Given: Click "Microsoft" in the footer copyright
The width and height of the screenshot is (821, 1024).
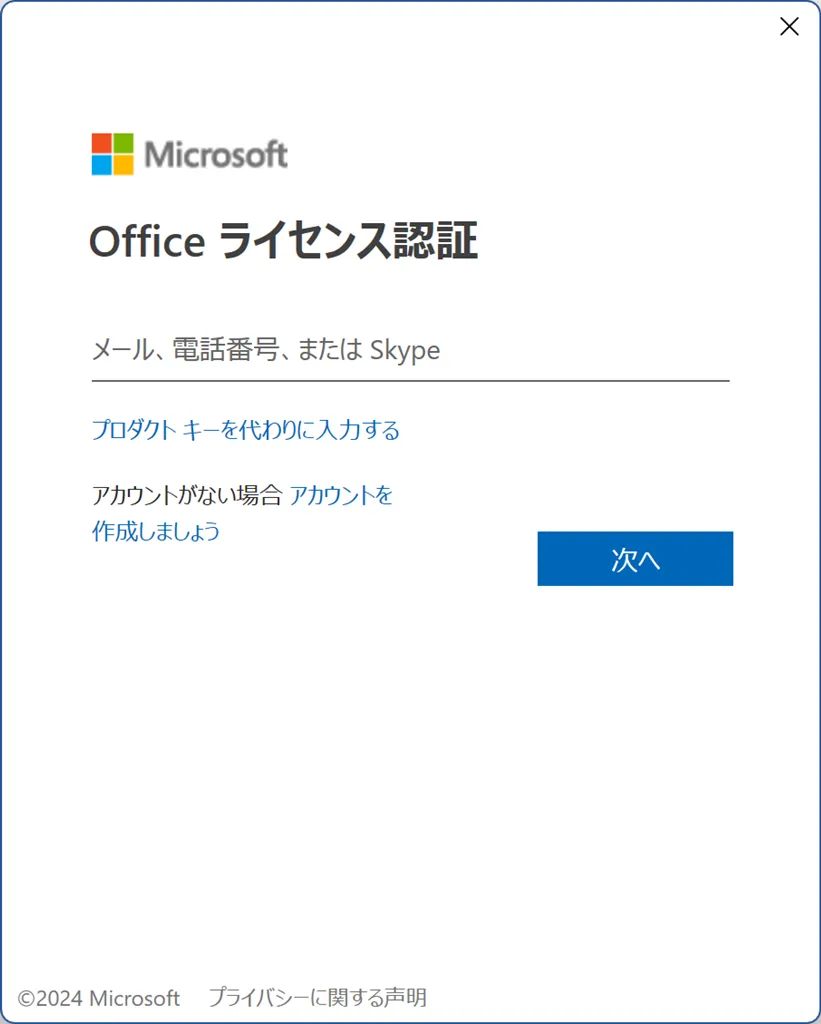Looking at the screenshot, I should click(x=135, y=998).
